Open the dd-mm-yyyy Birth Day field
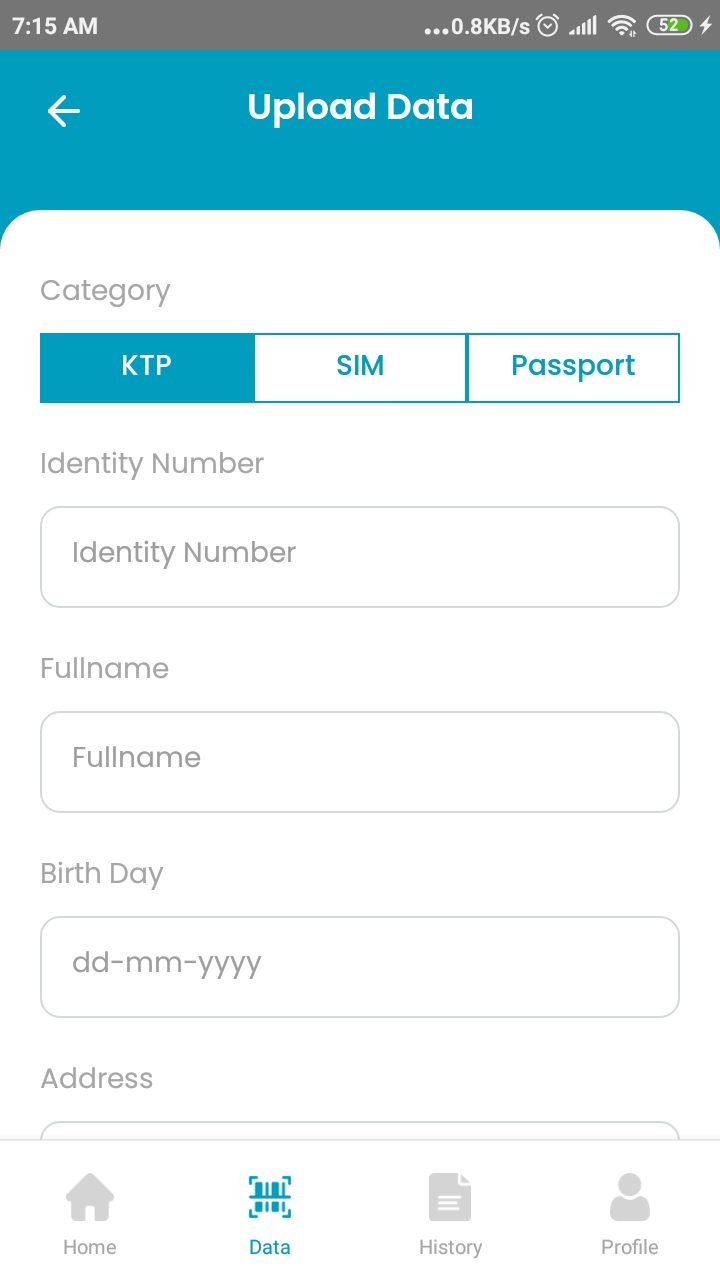Screen dimensions: 720x1280 point(360,967)
